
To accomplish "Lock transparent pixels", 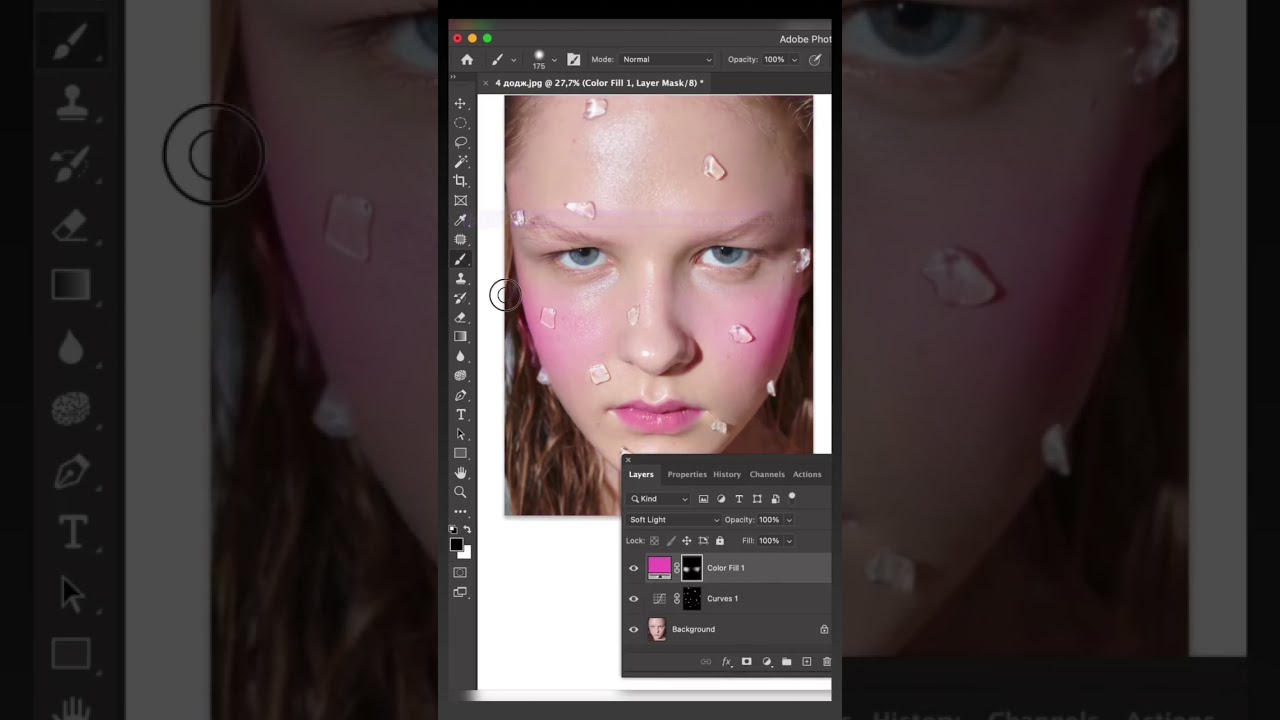I will (654, 541).
